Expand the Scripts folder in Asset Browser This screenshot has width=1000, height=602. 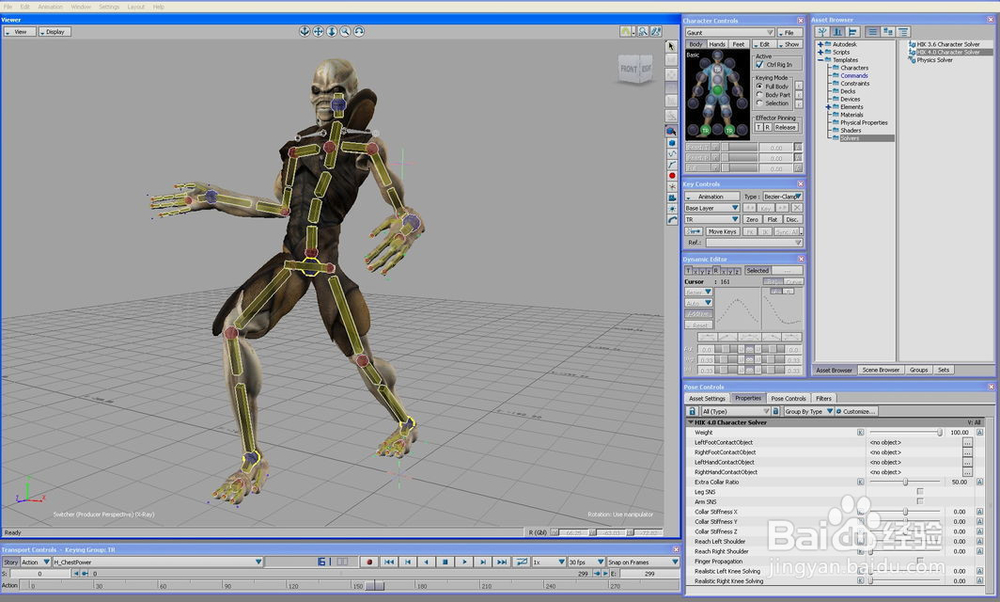(x=821, y=52)
